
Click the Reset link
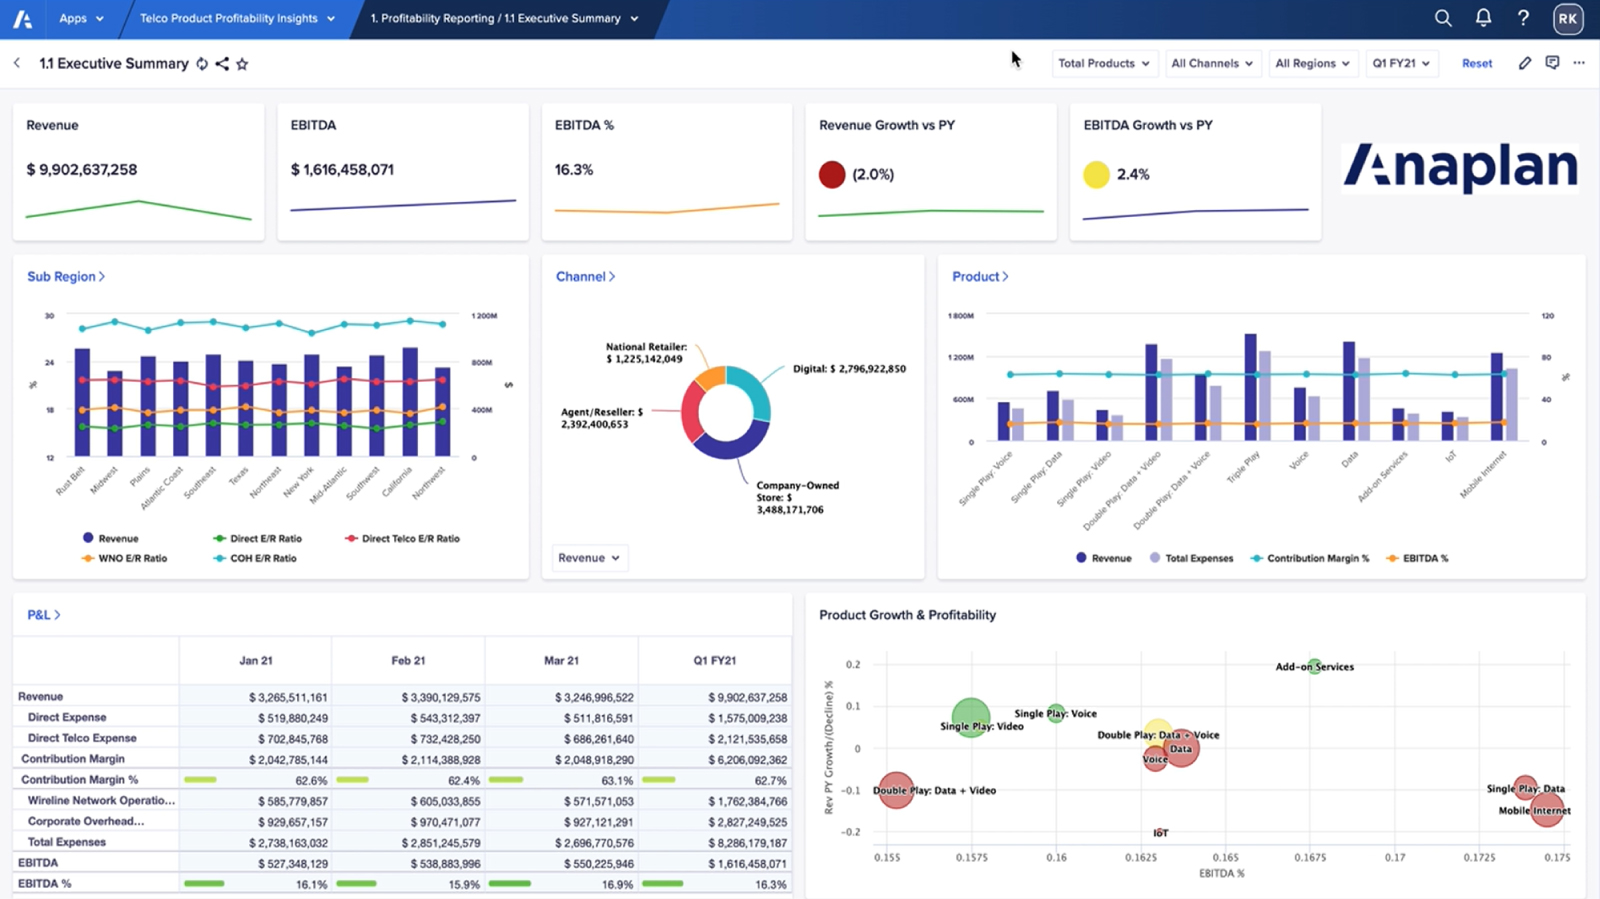point(1476,63)
